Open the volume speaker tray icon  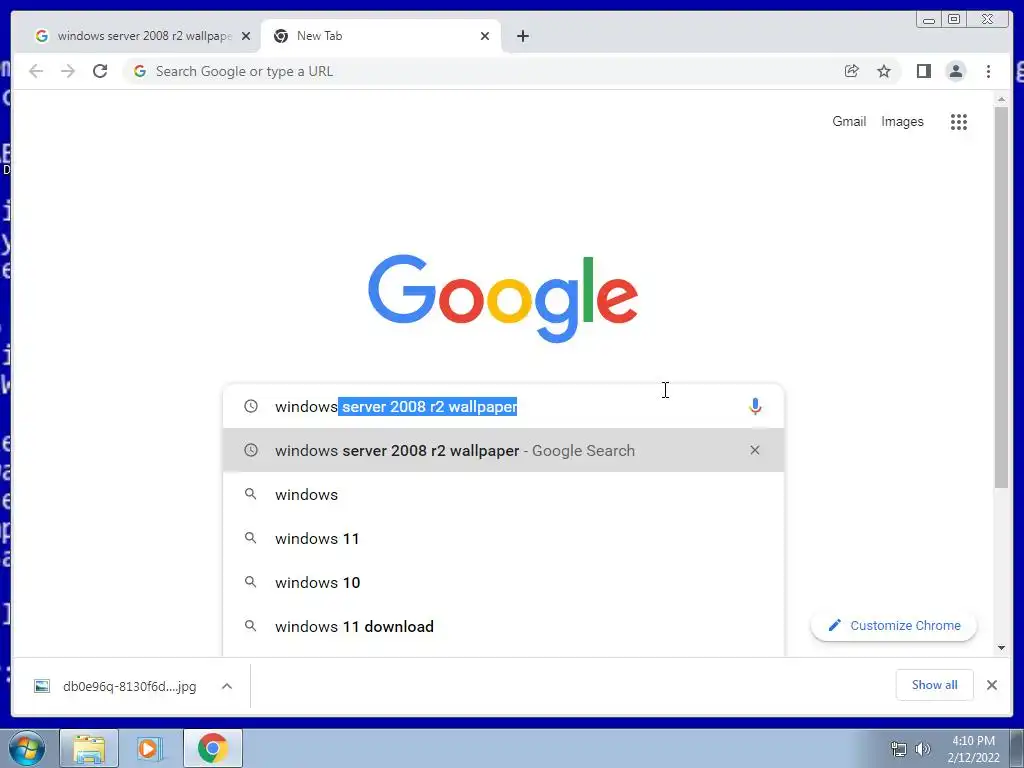[922, 749]
